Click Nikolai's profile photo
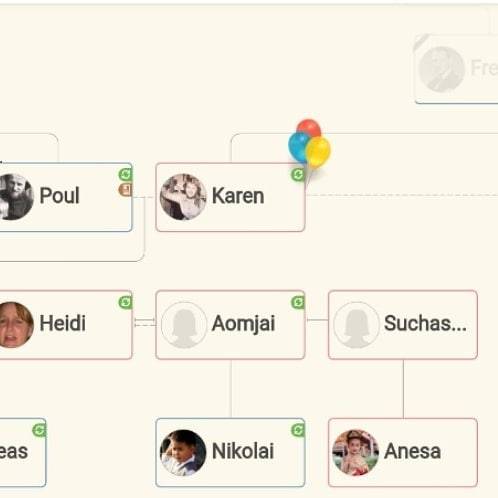 pos(183,452)
